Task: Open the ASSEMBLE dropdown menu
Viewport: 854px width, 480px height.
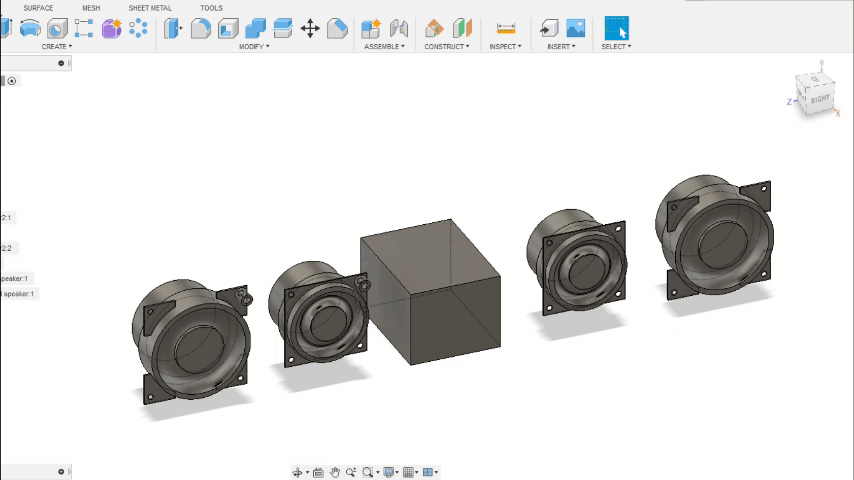Action: [x=384, y=47]
